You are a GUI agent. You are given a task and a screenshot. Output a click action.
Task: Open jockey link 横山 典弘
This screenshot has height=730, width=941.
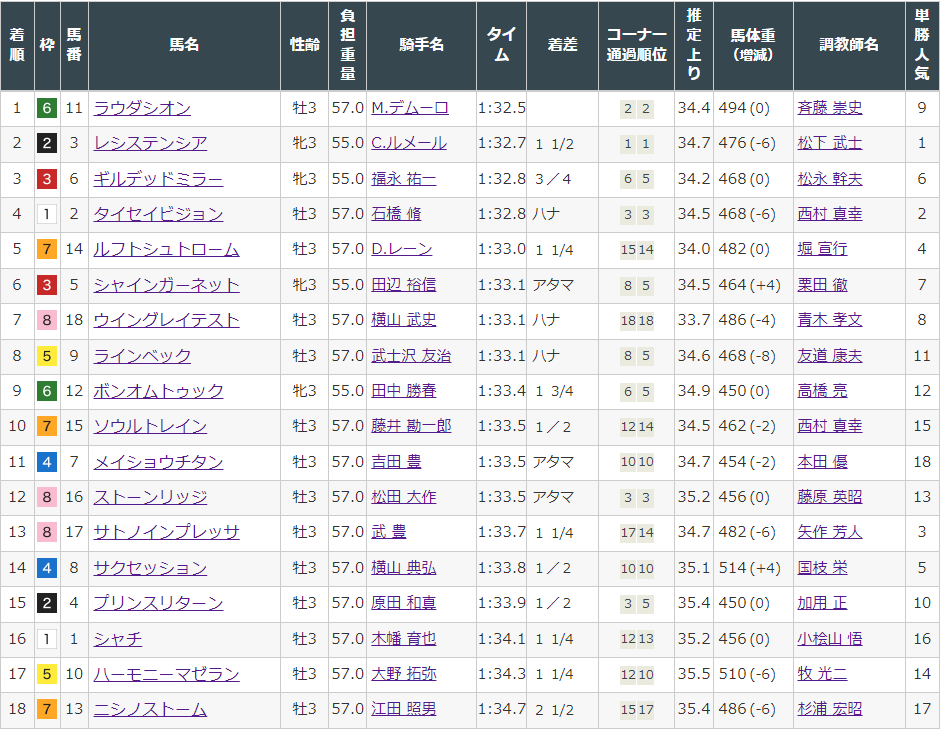click(404, 568)
